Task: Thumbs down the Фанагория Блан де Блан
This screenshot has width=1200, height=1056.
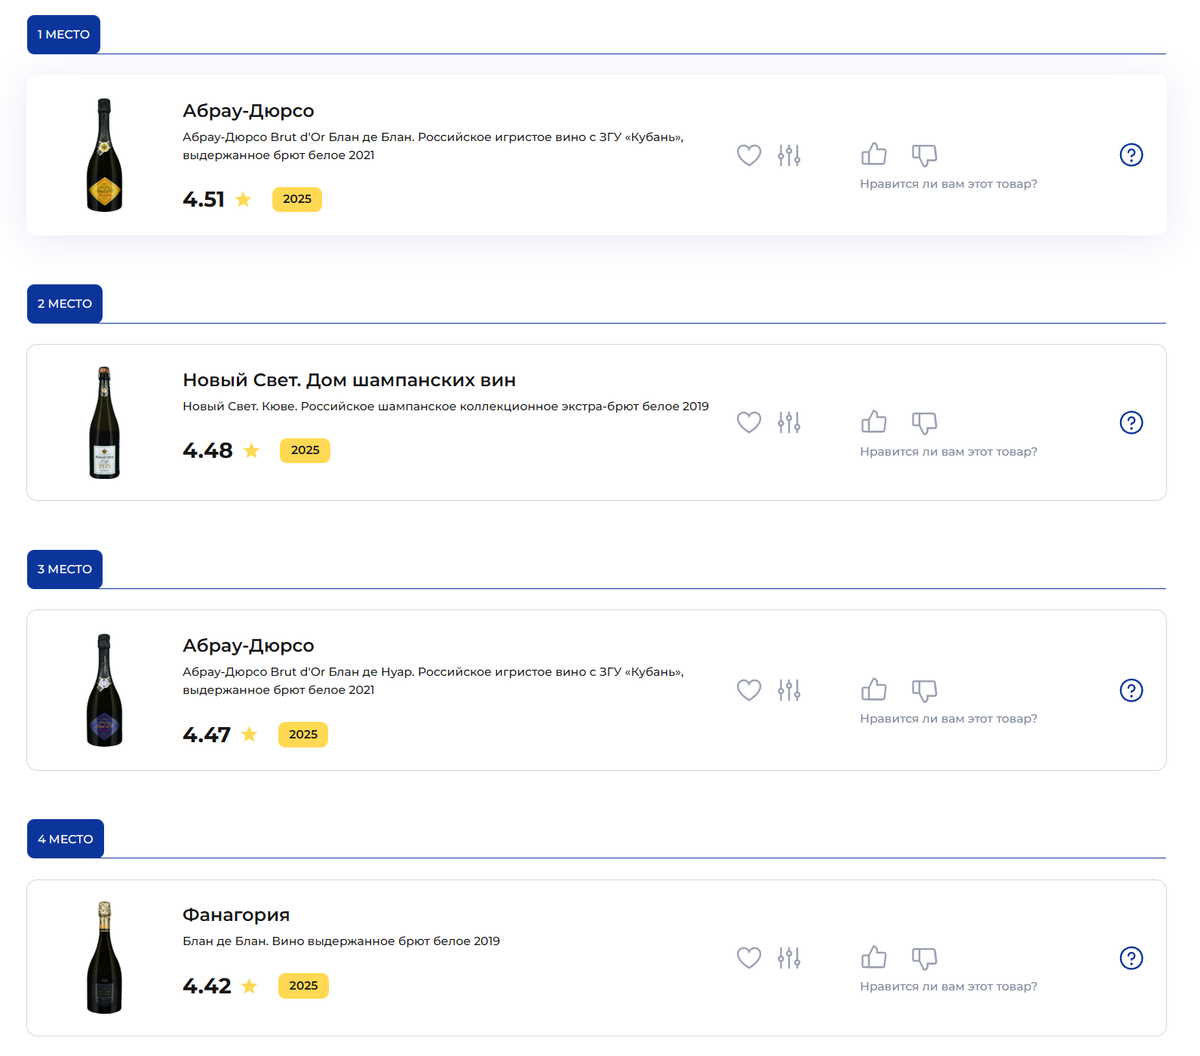Action: (924, 958)
